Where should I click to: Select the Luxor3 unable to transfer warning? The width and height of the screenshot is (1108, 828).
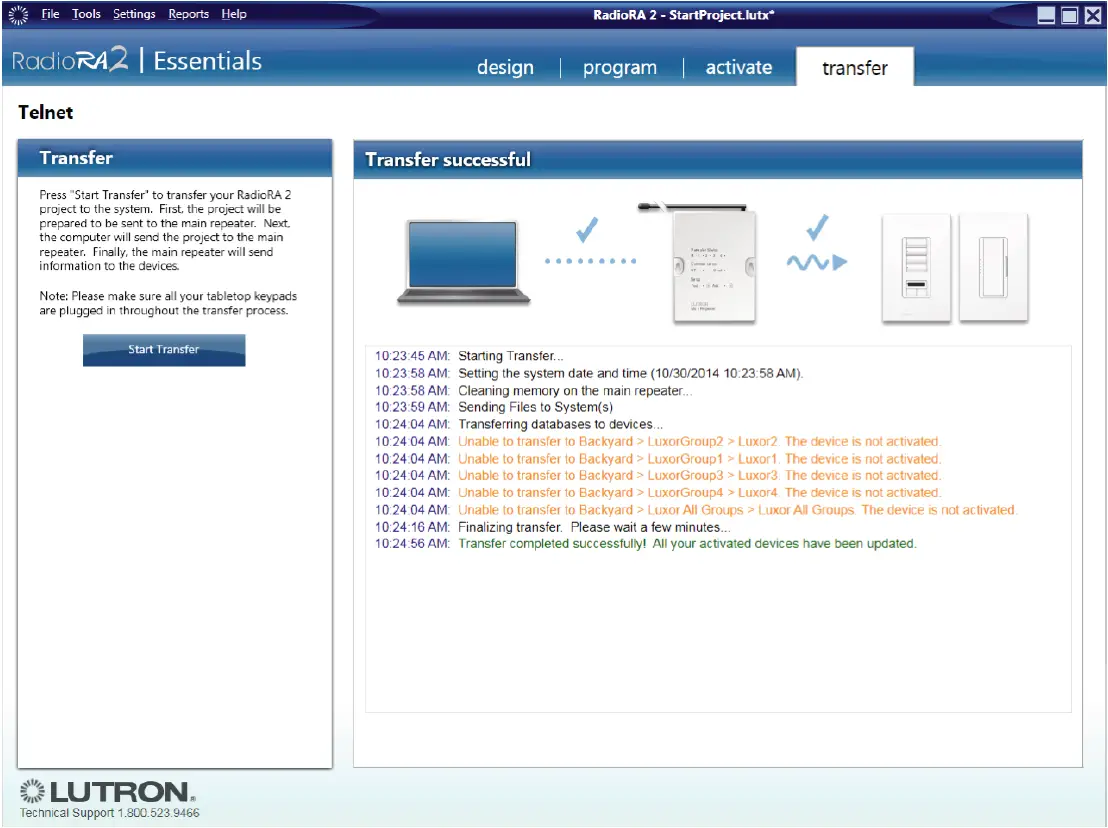[x=658, y=475]
